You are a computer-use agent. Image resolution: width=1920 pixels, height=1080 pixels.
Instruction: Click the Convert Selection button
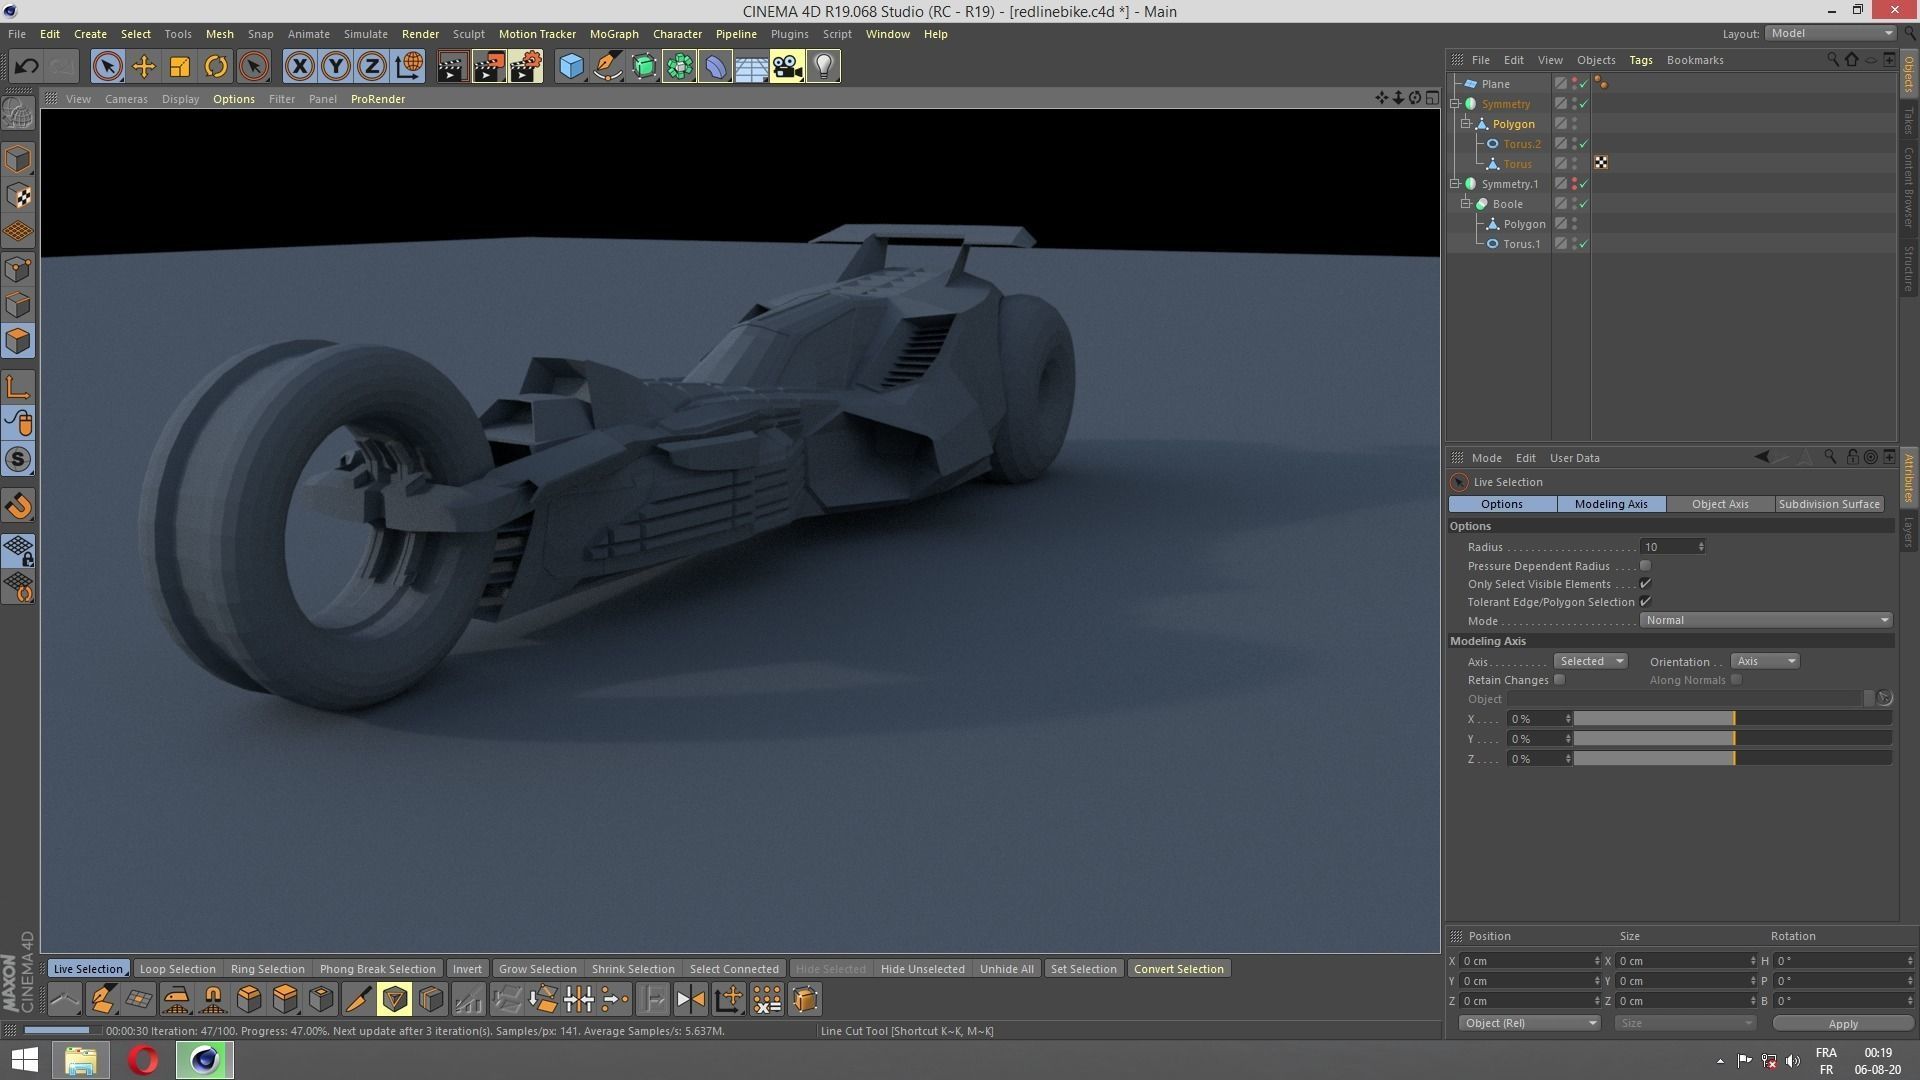pyautogui.click(x=1178, y=968)
